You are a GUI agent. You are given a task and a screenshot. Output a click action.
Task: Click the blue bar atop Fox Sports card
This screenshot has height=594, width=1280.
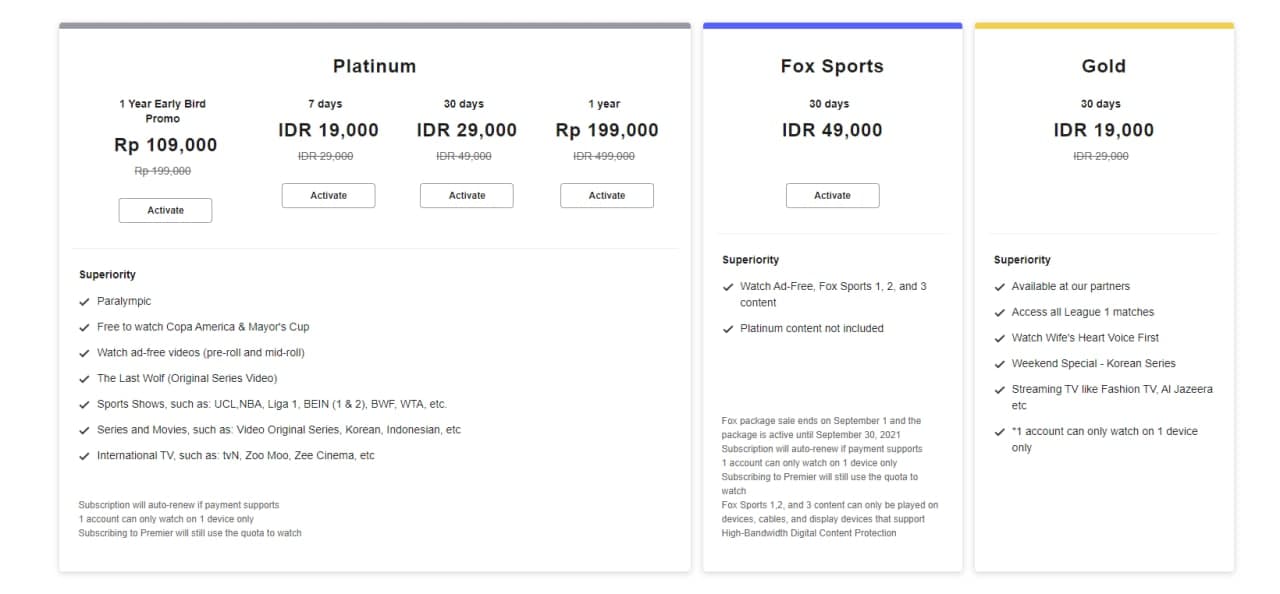point(832,26)
